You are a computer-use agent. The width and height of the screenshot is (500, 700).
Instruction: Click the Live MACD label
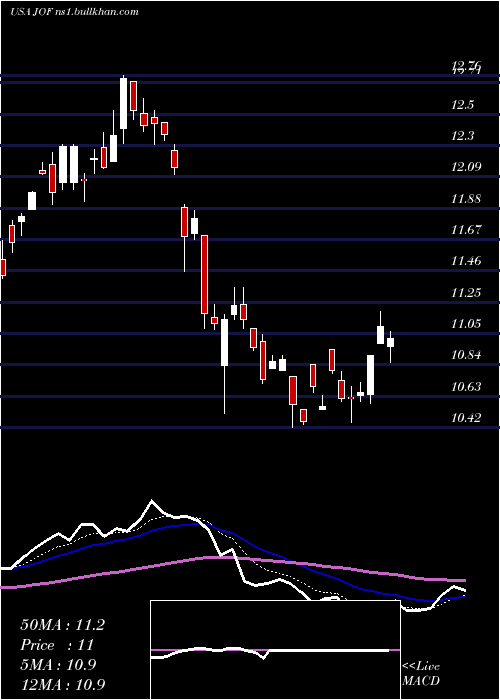pyautogui.click(x=421, y=674)
